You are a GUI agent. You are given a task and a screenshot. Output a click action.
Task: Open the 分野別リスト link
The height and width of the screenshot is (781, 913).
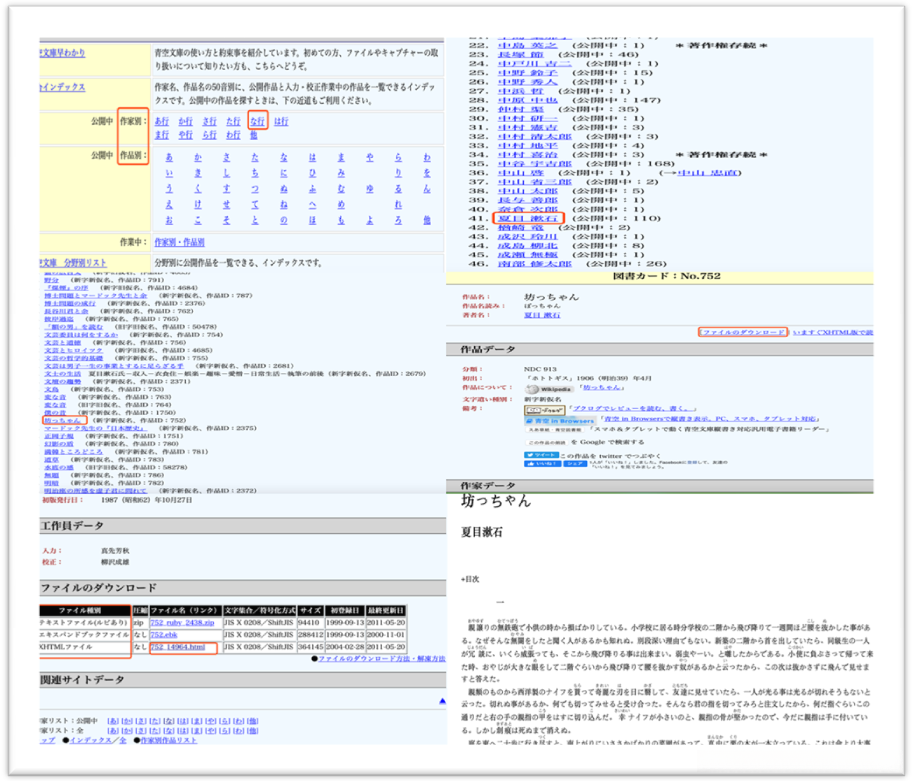[73, 263]
